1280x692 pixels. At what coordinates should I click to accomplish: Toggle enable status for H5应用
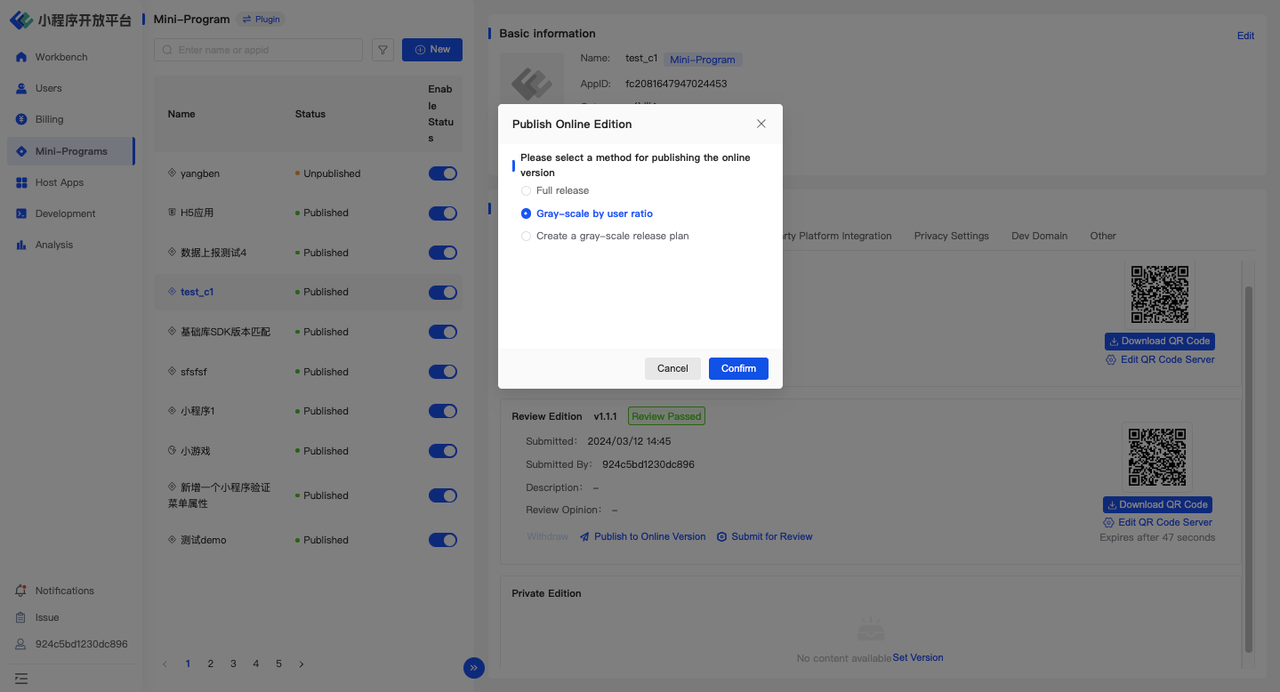tap(443, 213)
